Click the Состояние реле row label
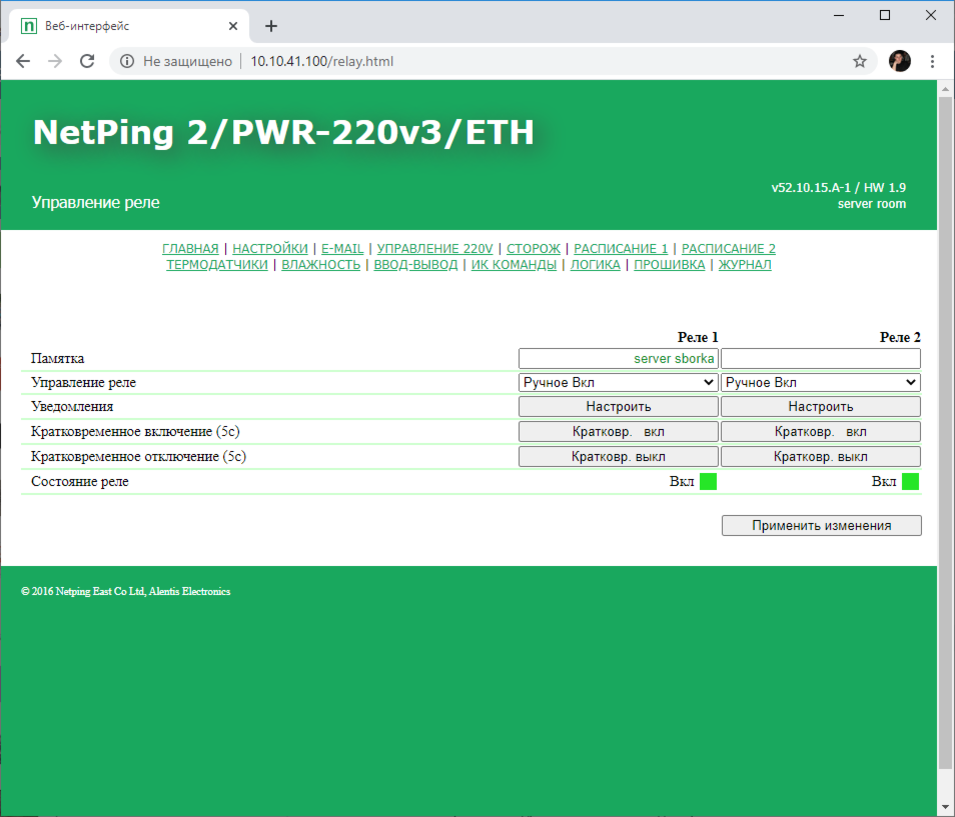Screen dimensions: 955x817 [x=80, y=481]
